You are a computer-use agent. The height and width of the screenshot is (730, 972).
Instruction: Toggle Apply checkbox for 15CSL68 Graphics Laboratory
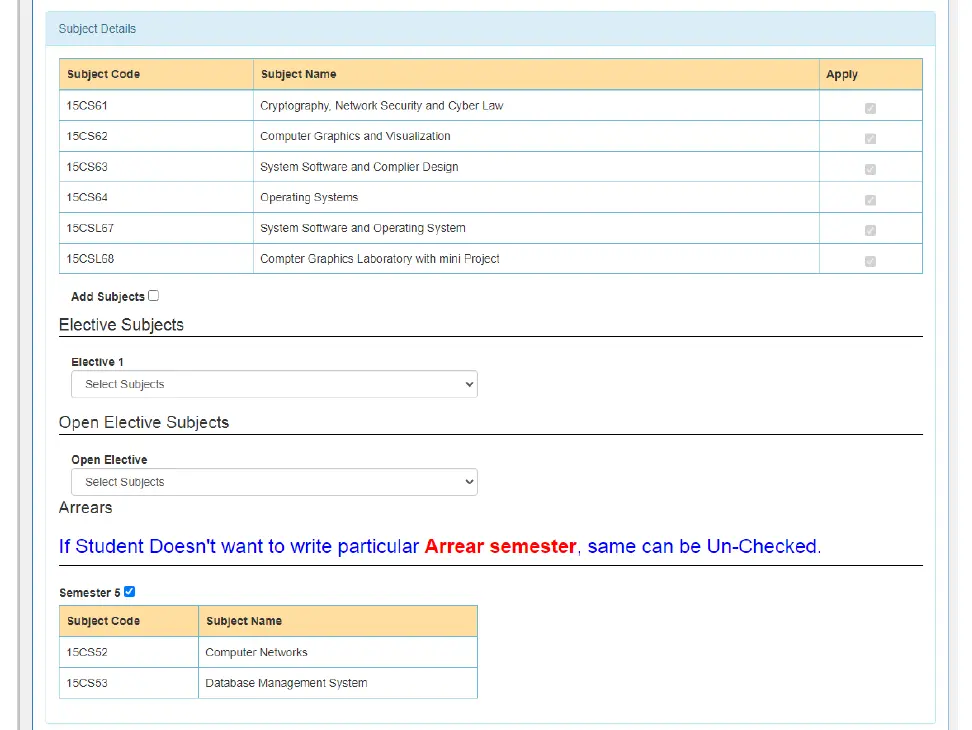coord(870,262)
